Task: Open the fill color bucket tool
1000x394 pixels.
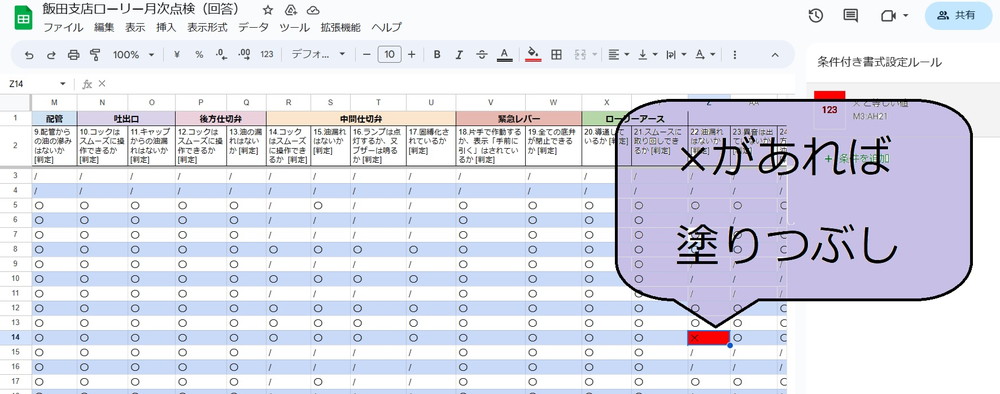Action: tap(533, 55)
